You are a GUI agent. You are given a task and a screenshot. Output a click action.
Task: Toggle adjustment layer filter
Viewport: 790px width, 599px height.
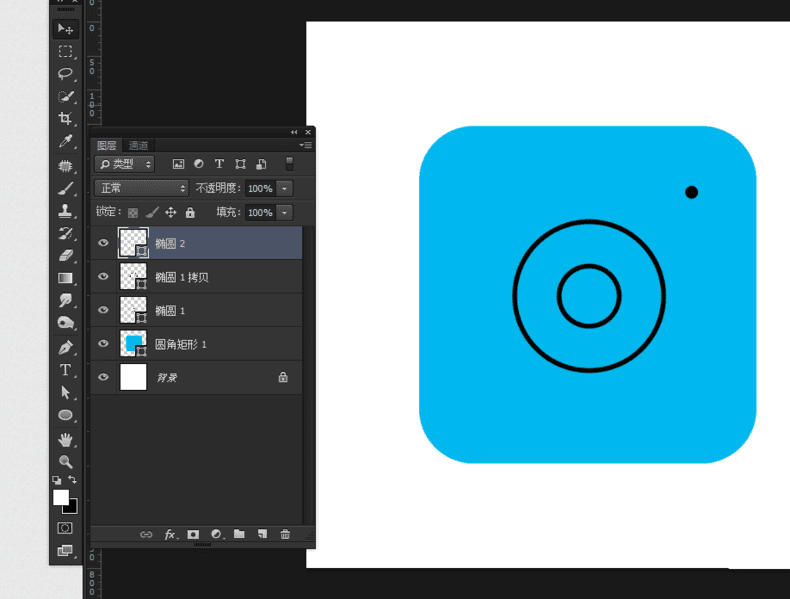pyautogui.click(x=199, y=164)
